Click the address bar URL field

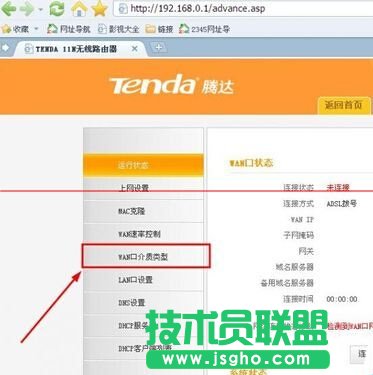pyautogui.click(x=243, y=8)
